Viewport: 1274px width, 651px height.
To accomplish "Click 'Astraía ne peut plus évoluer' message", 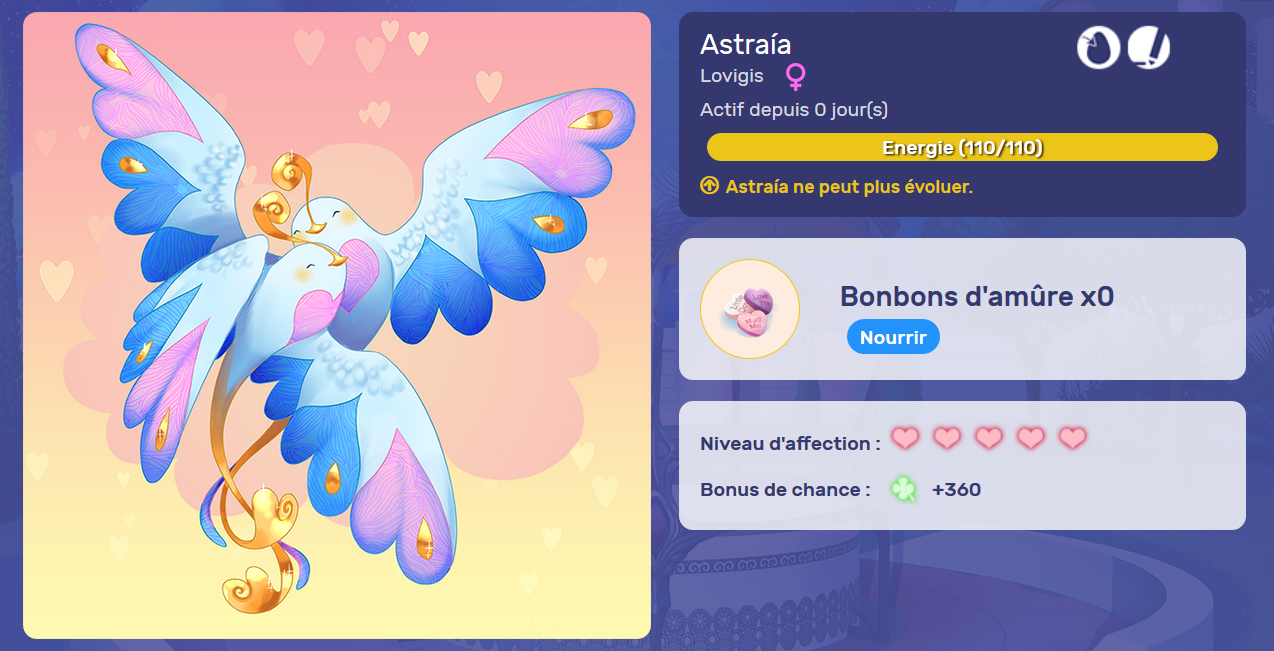I will tap(849, 187).
